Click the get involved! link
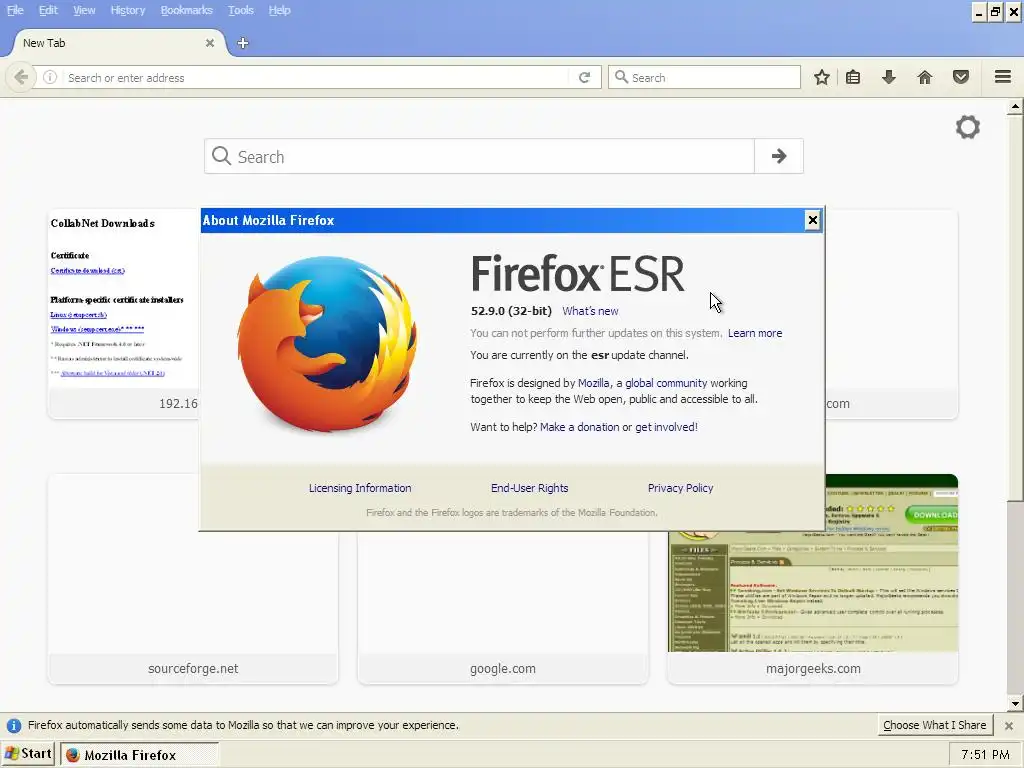1024x768 pixels. pyautogui.click(x=666, y=427)
